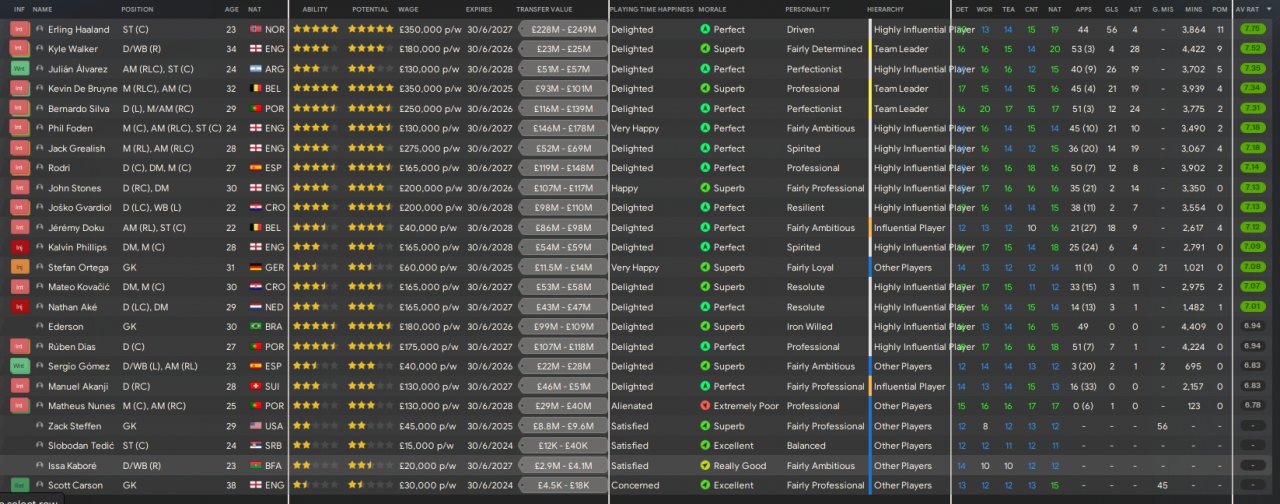Click the Excellent morale icon for Slobodan Tedić
1280x504 pixels.
coord(705,446)
